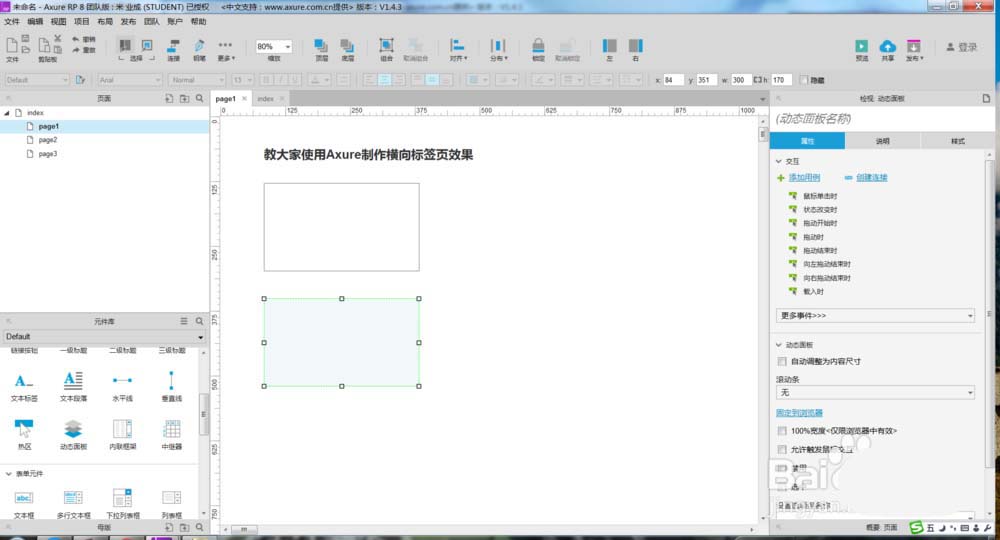Toggle the right panel icon (右)
Image resolution: width=1000 pixels, height=540 pixels.
coord(635,46)
